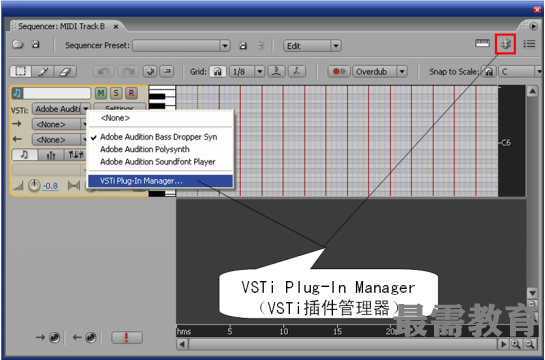Close the window with the red X

(x=537, y=10)
